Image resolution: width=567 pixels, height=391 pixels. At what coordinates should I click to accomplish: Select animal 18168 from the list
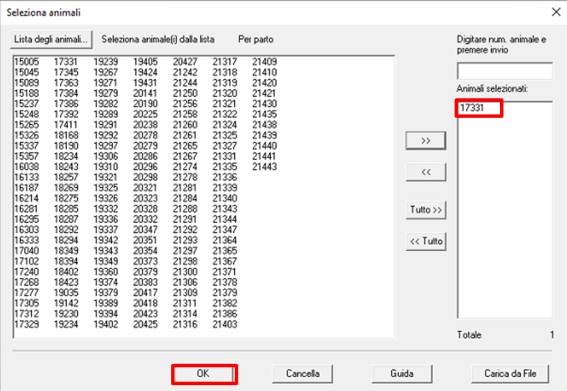(x=66, y=135)
